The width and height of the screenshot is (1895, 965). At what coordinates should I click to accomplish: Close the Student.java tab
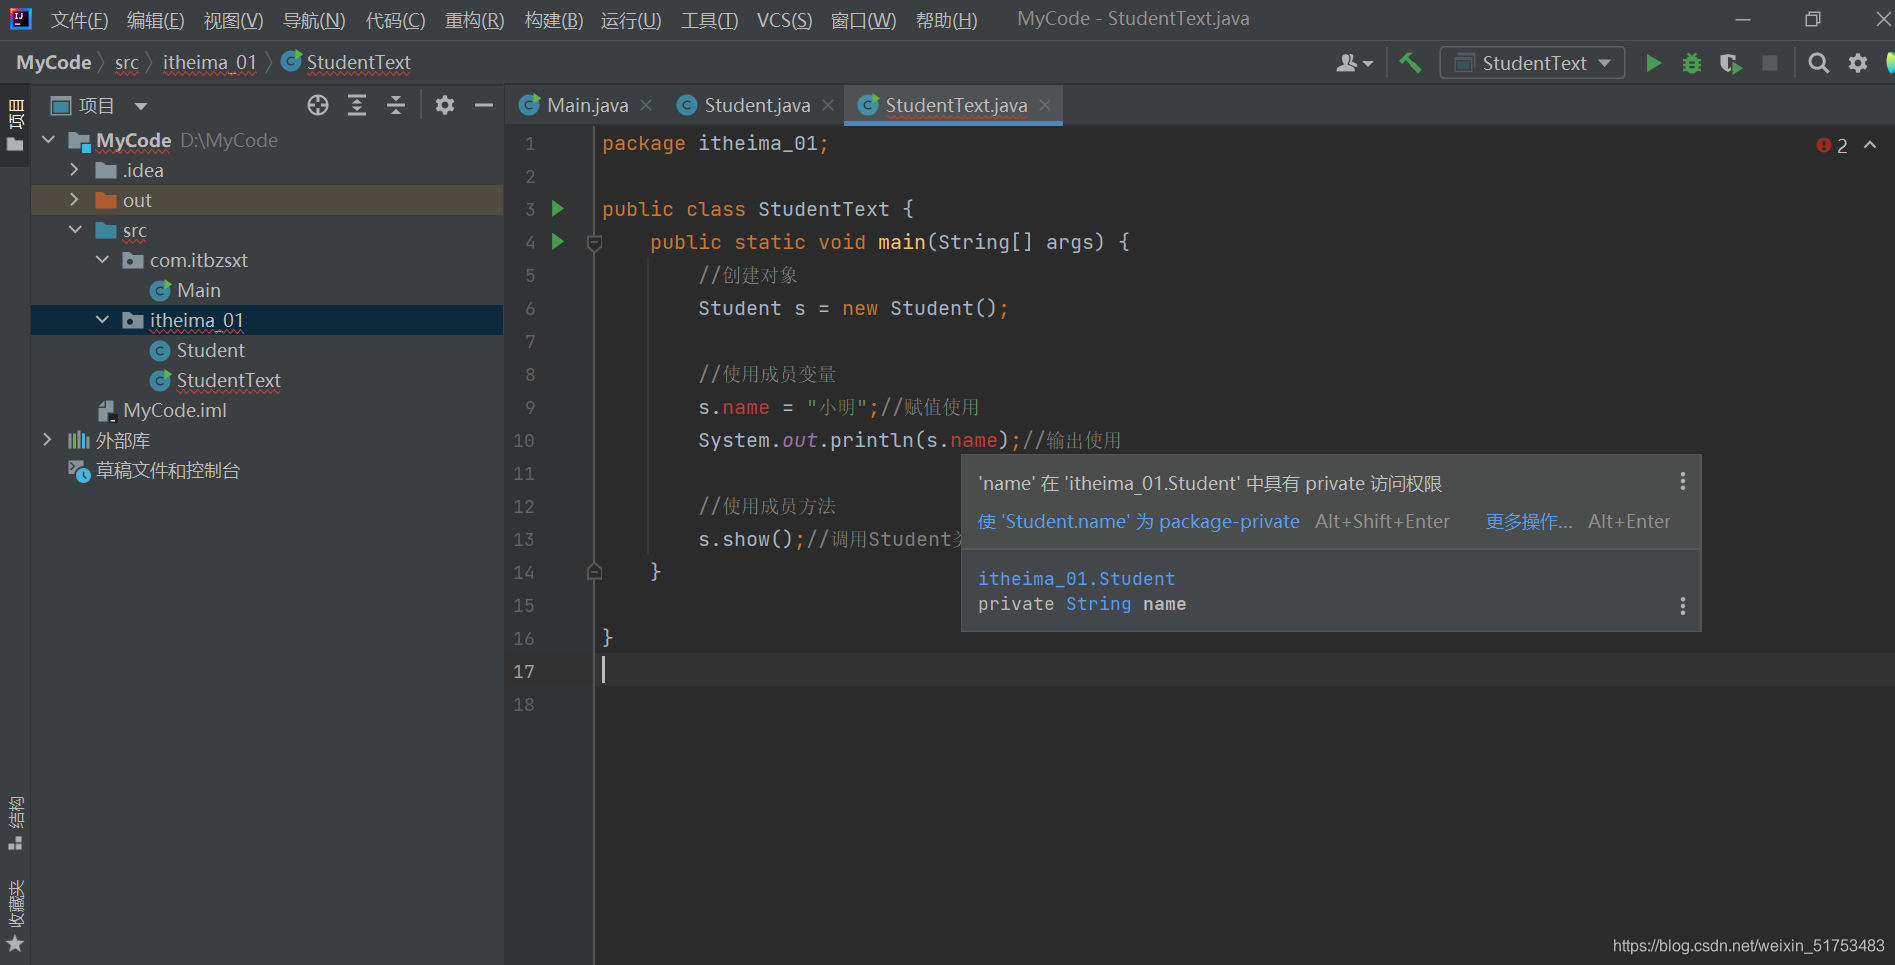click(x=828, y=105)
